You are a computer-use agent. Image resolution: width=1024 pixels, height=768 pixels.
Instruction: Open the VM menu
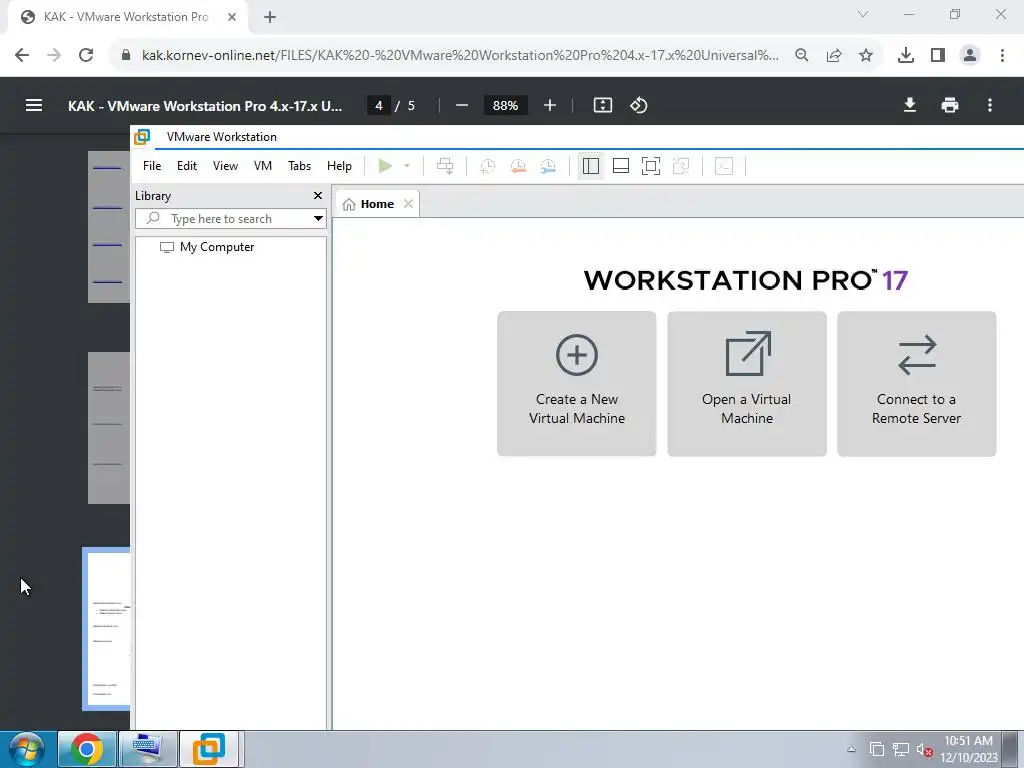pyautogui.click(x=263, y=166)
